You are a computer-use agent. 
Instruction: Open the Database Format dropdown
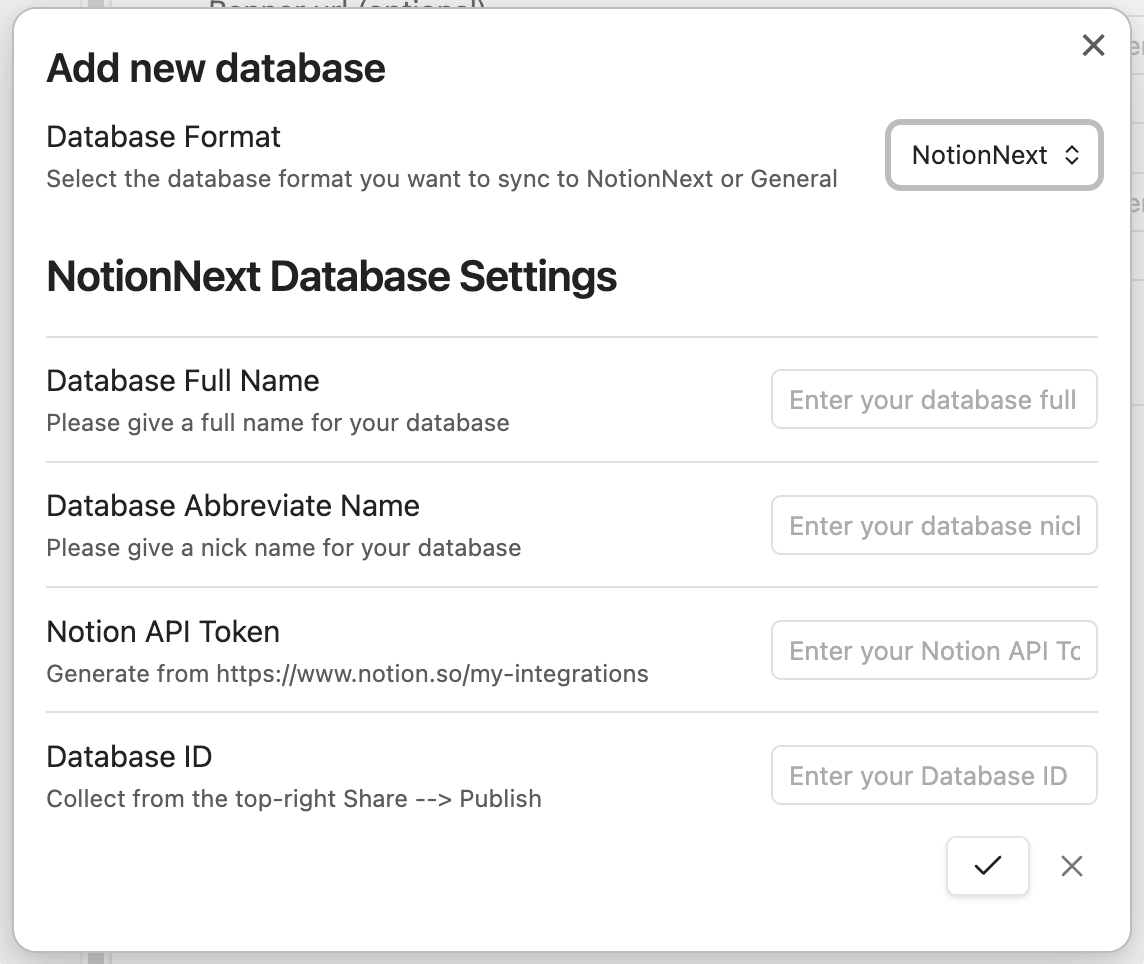pos(993,155)
